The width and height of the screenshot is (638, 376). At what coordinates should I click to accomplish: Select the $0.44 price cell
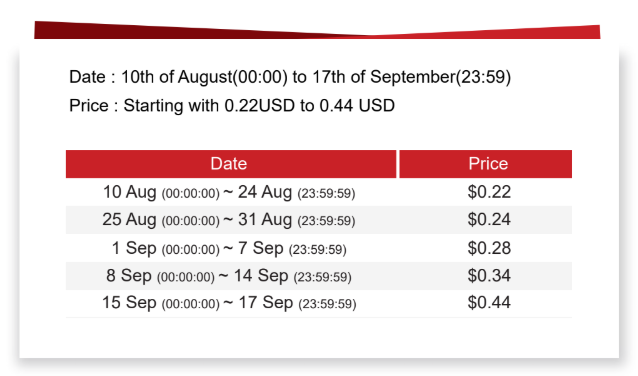[x=489, y=303]
